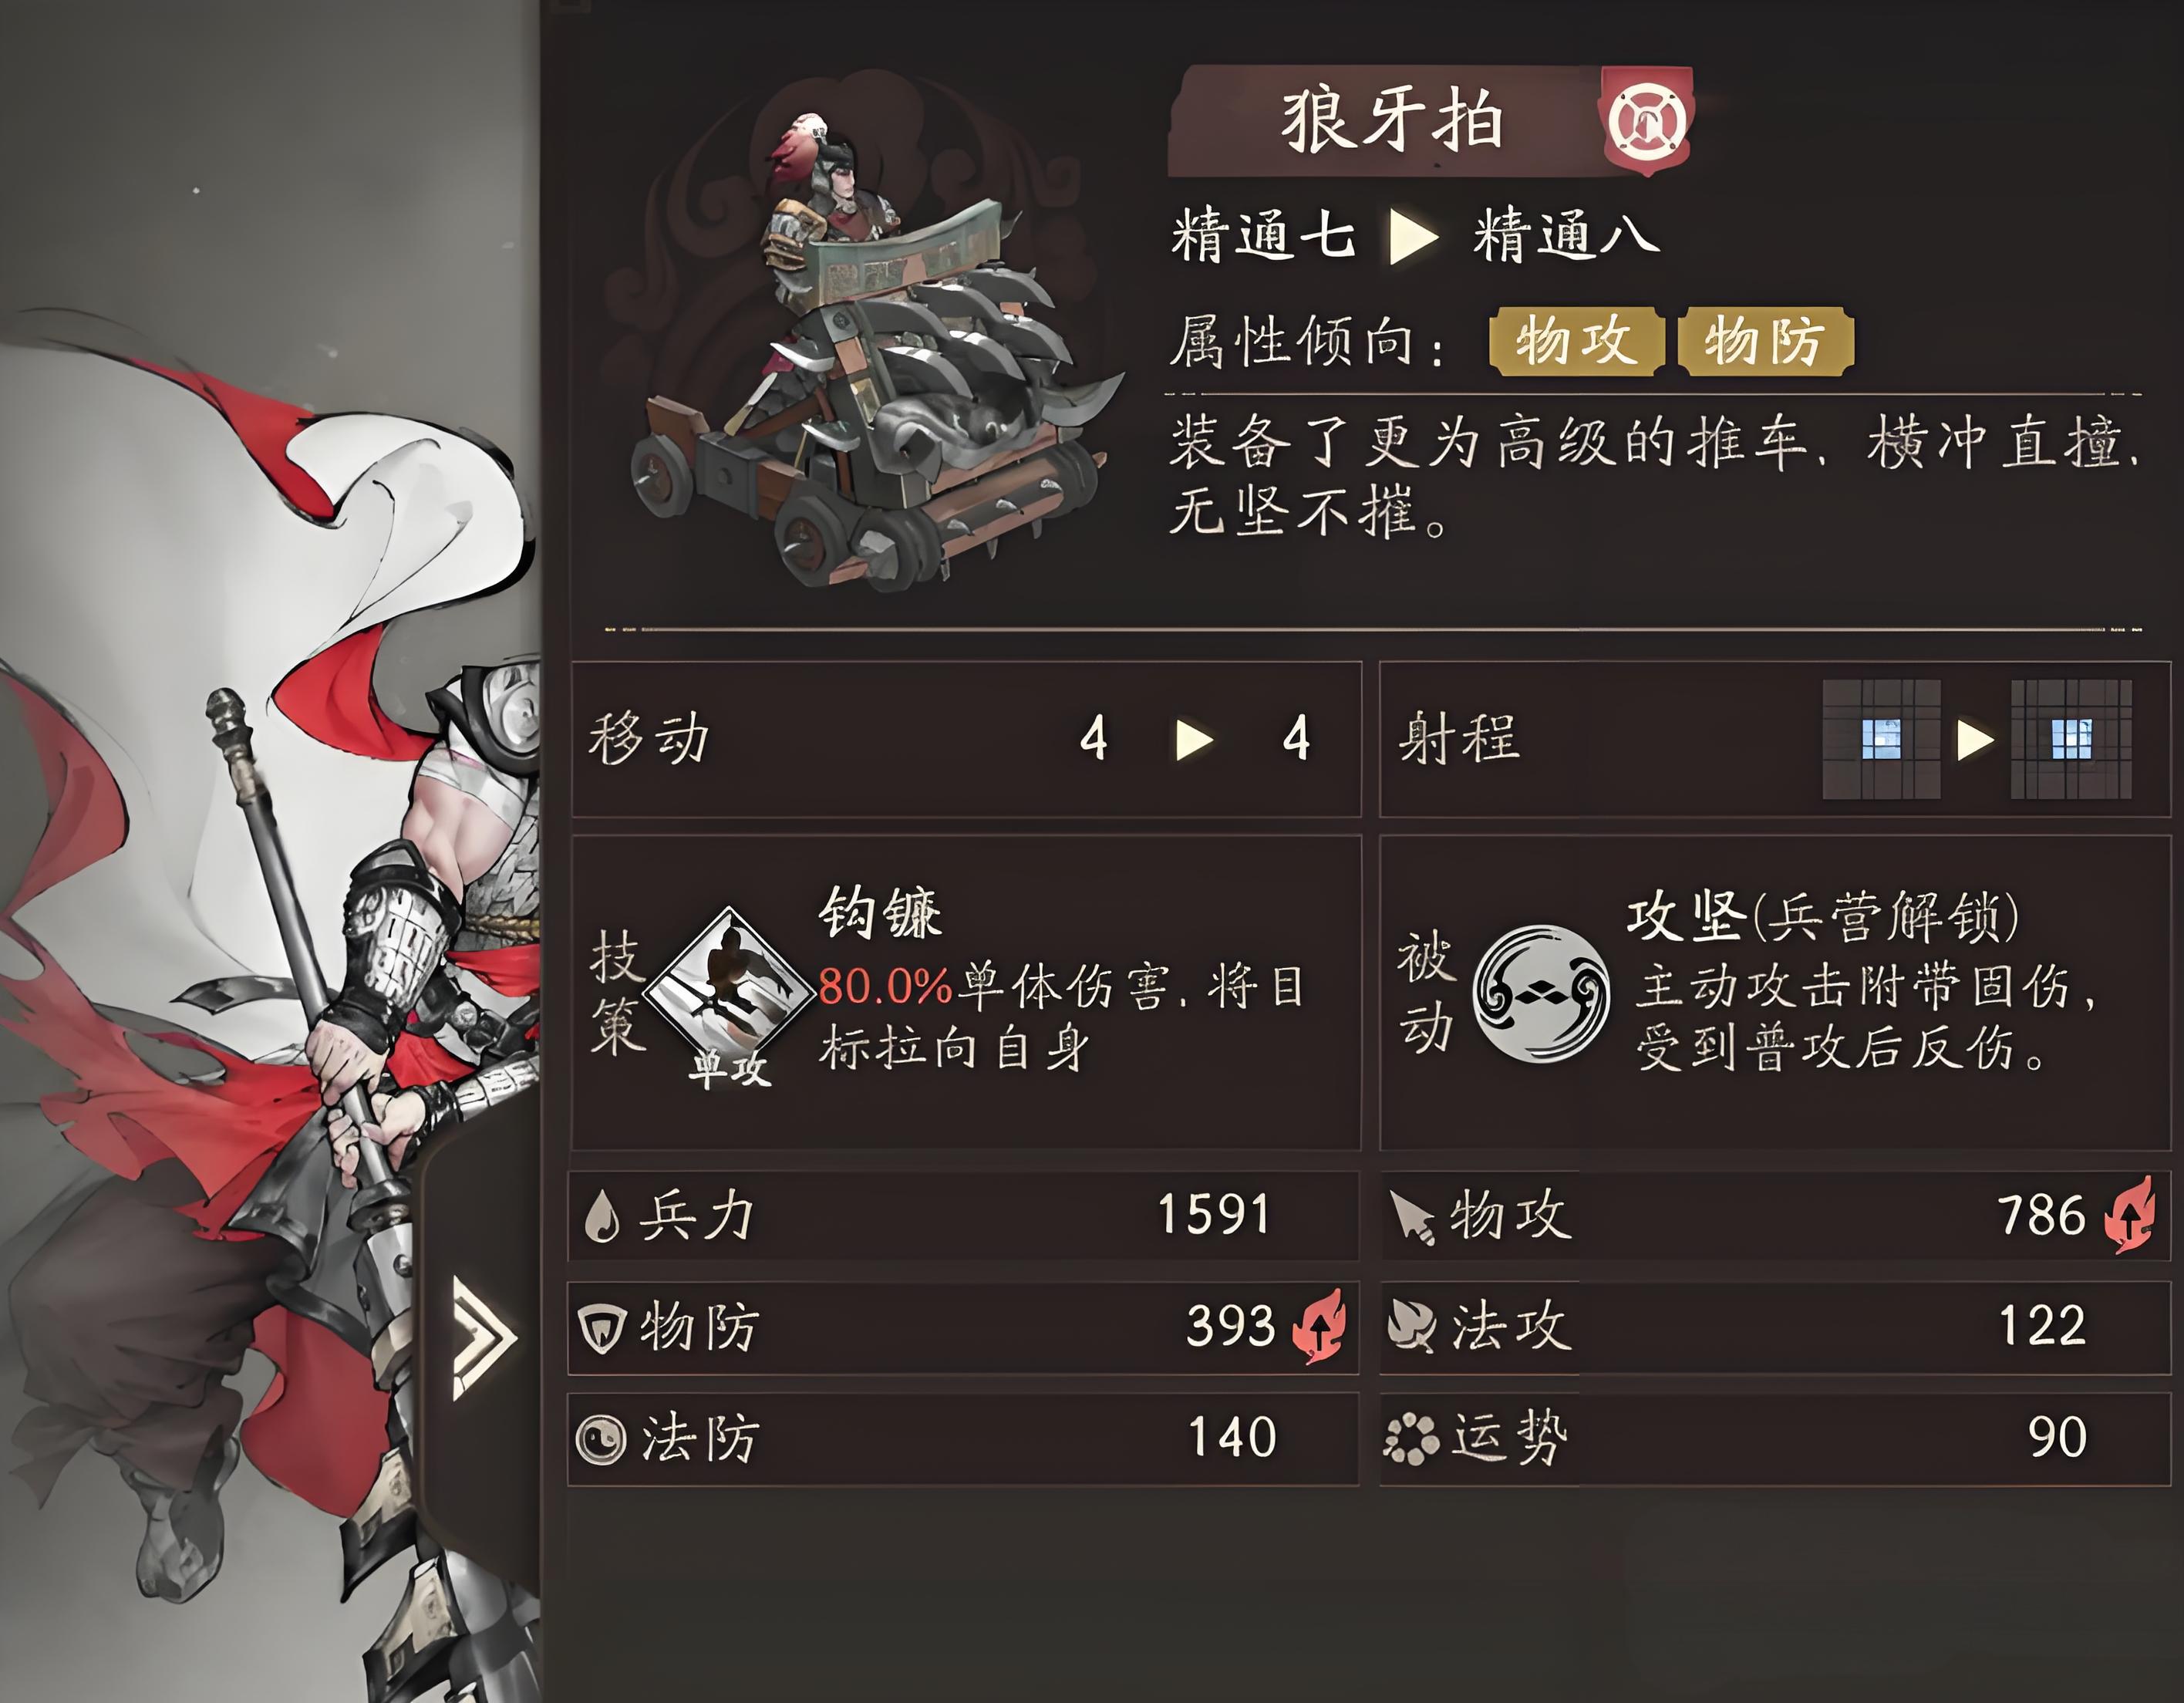Open the 攻坚 passive swirl icon

1541,993
